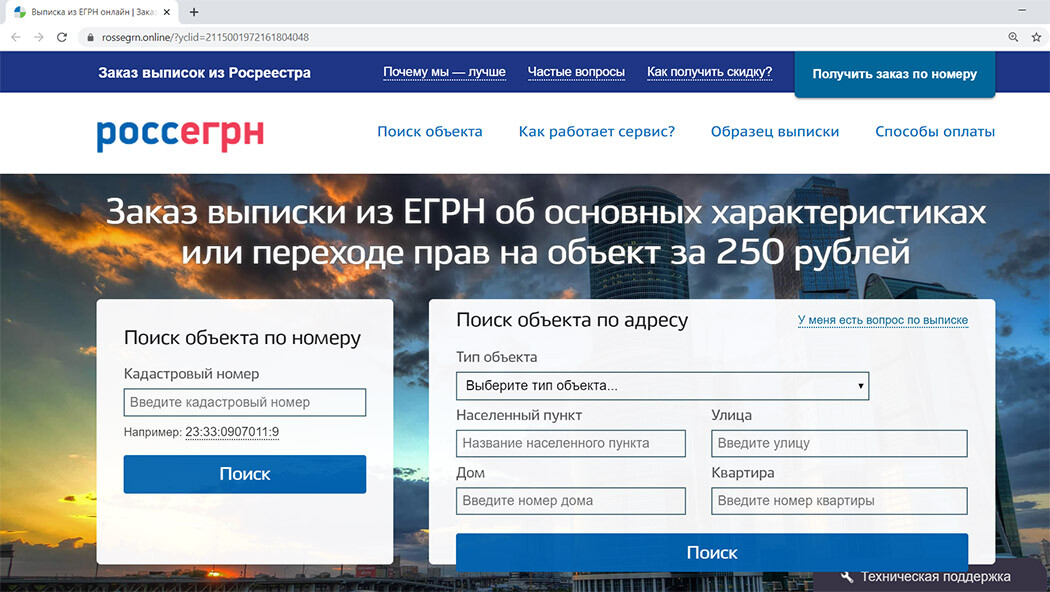
Task: Click 'Поиск объекта по номеру' heading
Action: (242, 338)
